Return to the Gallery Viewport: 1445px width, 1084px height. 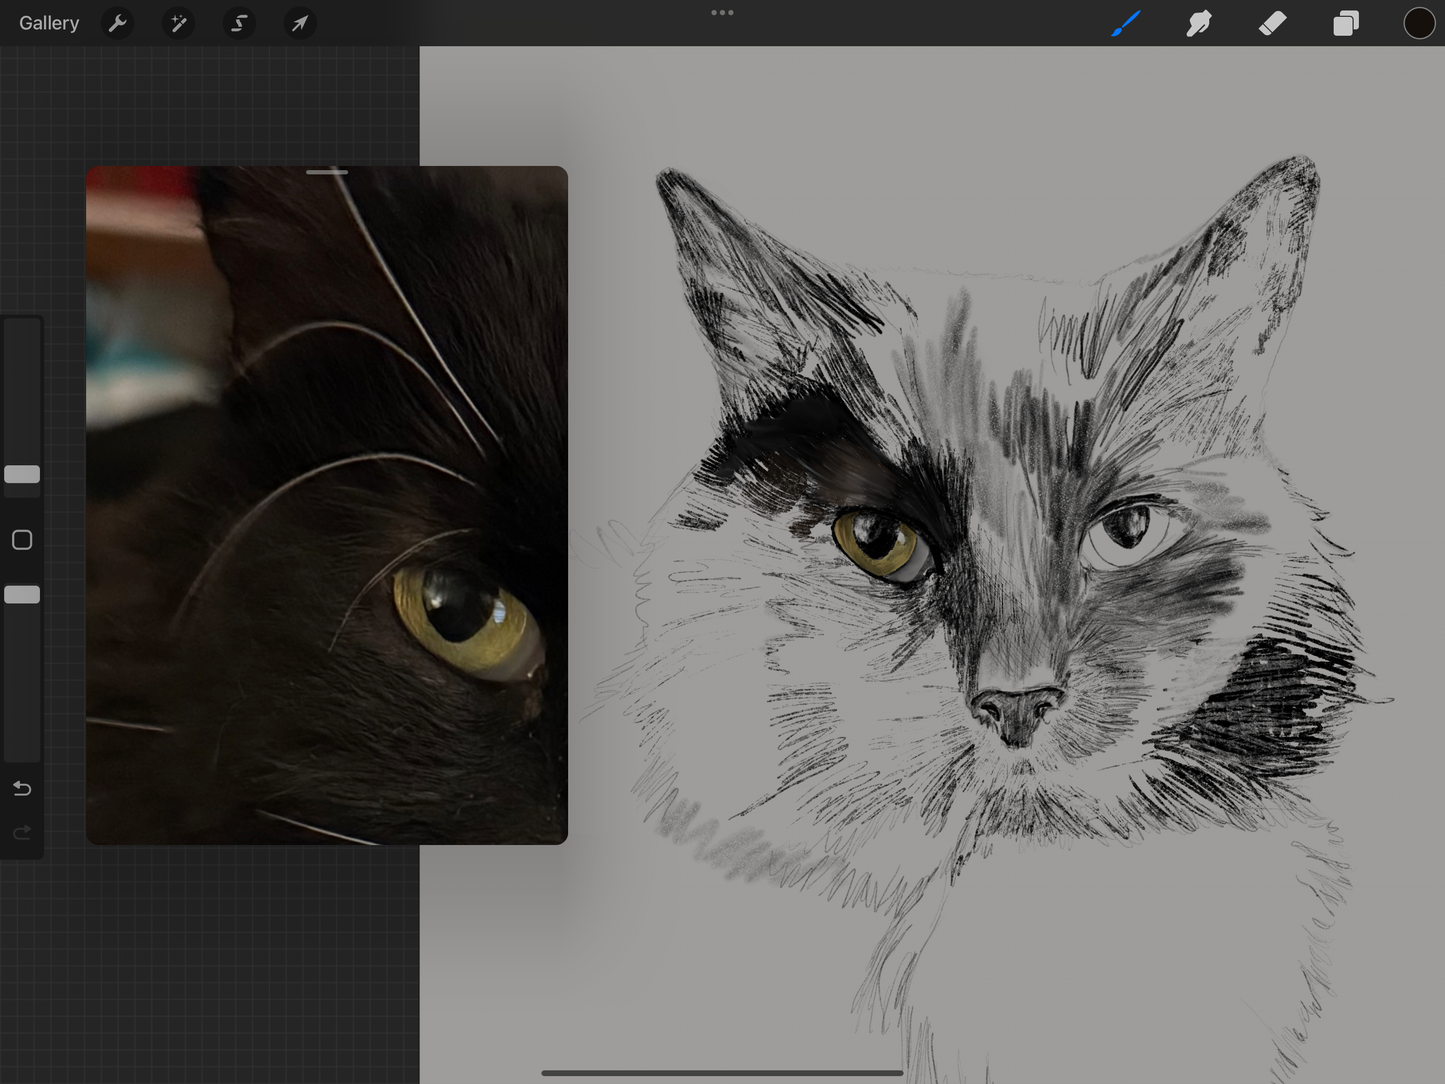tap(49, 23)
